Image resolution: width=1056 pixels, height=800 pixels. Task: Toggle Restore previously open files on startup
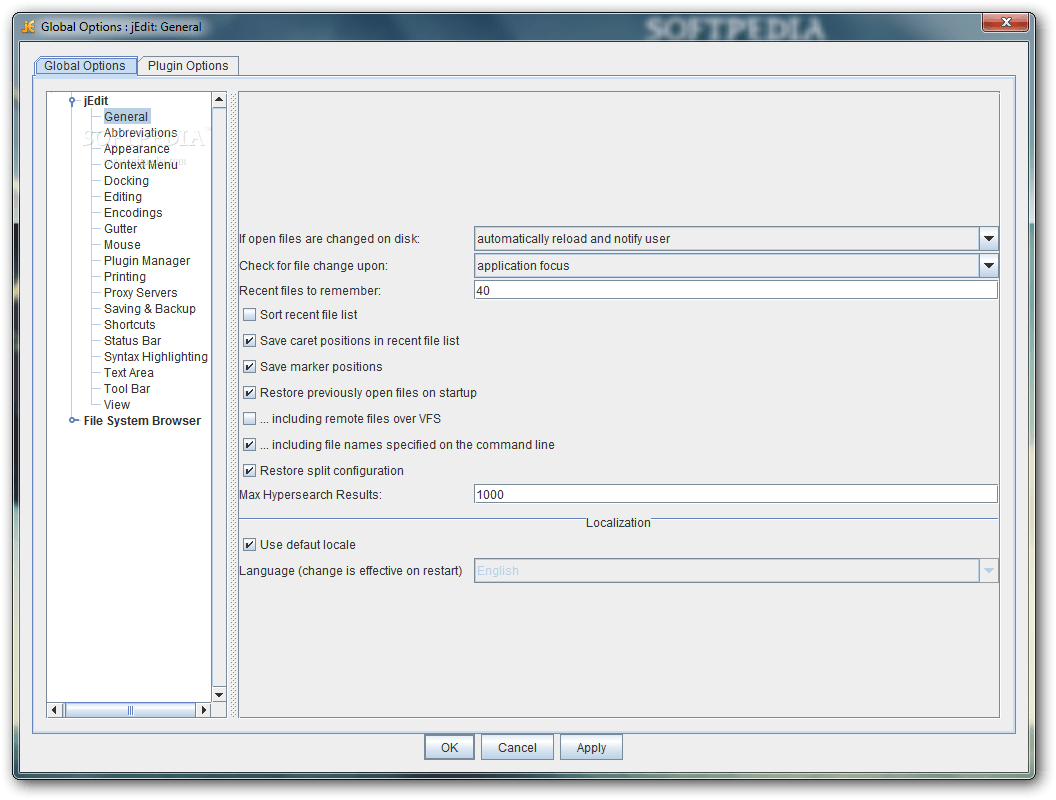[x=249, y=393]
